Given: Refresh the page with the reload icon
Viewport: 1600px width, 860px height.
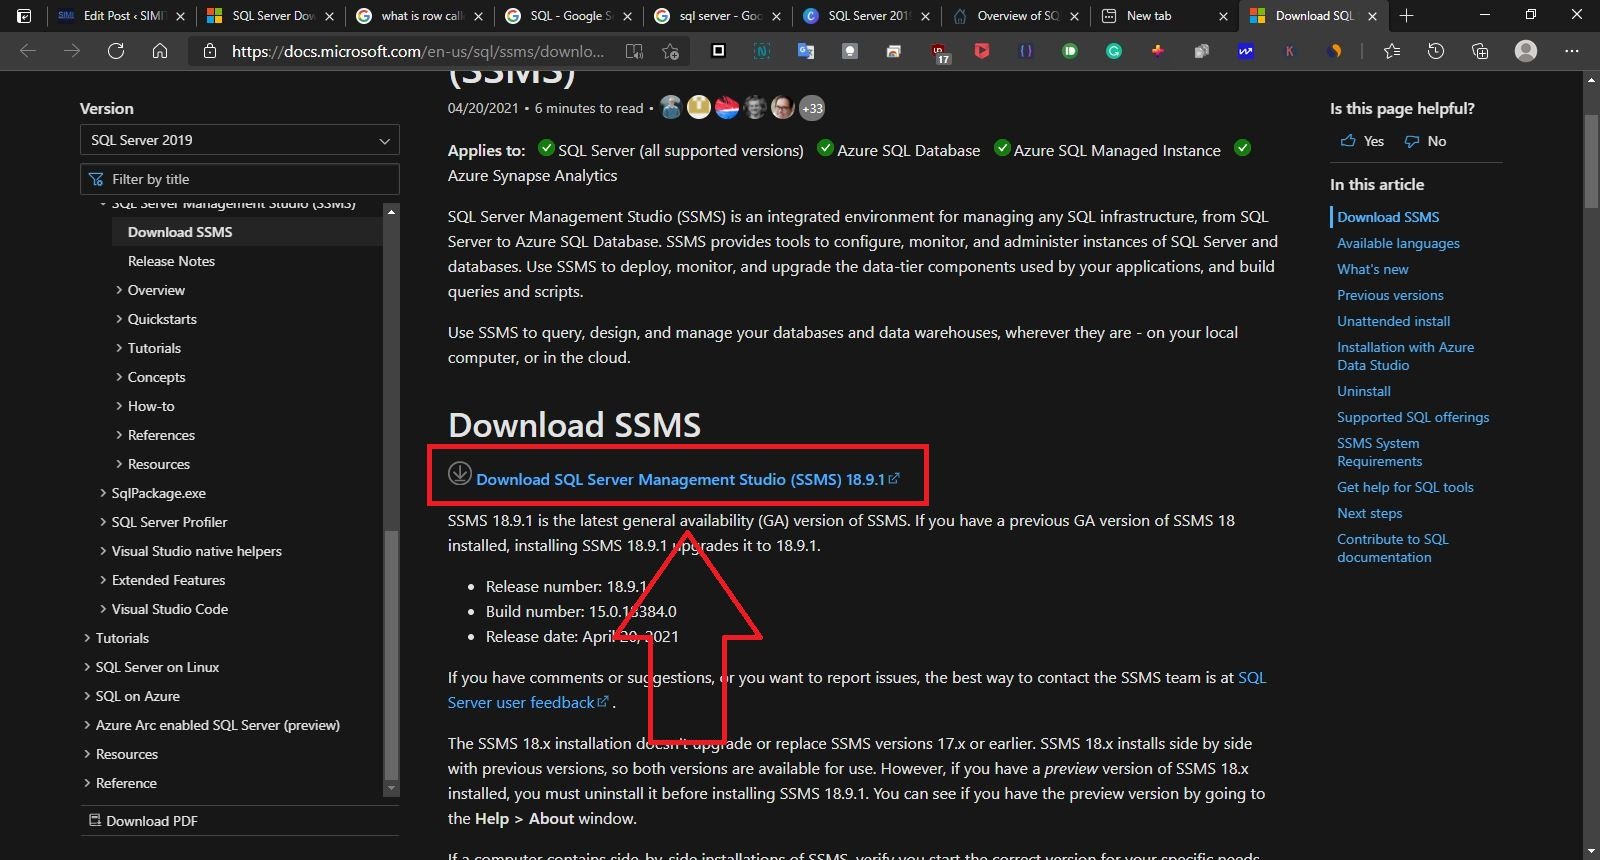Looking at the screenshot, I should 116,51.
